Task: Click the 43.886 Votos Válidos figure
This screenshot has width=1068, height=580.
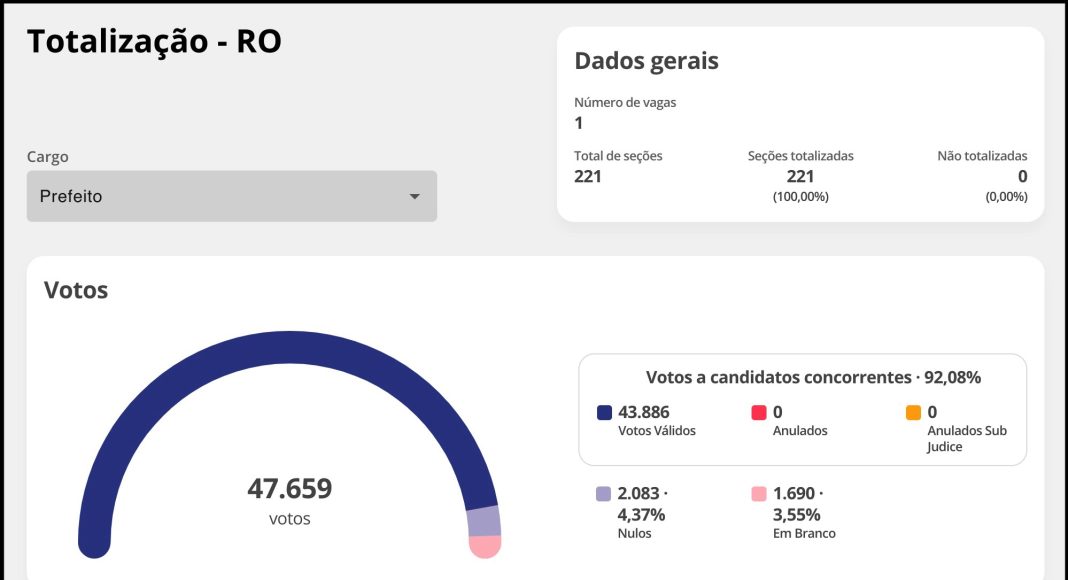Action: (644, 412)
